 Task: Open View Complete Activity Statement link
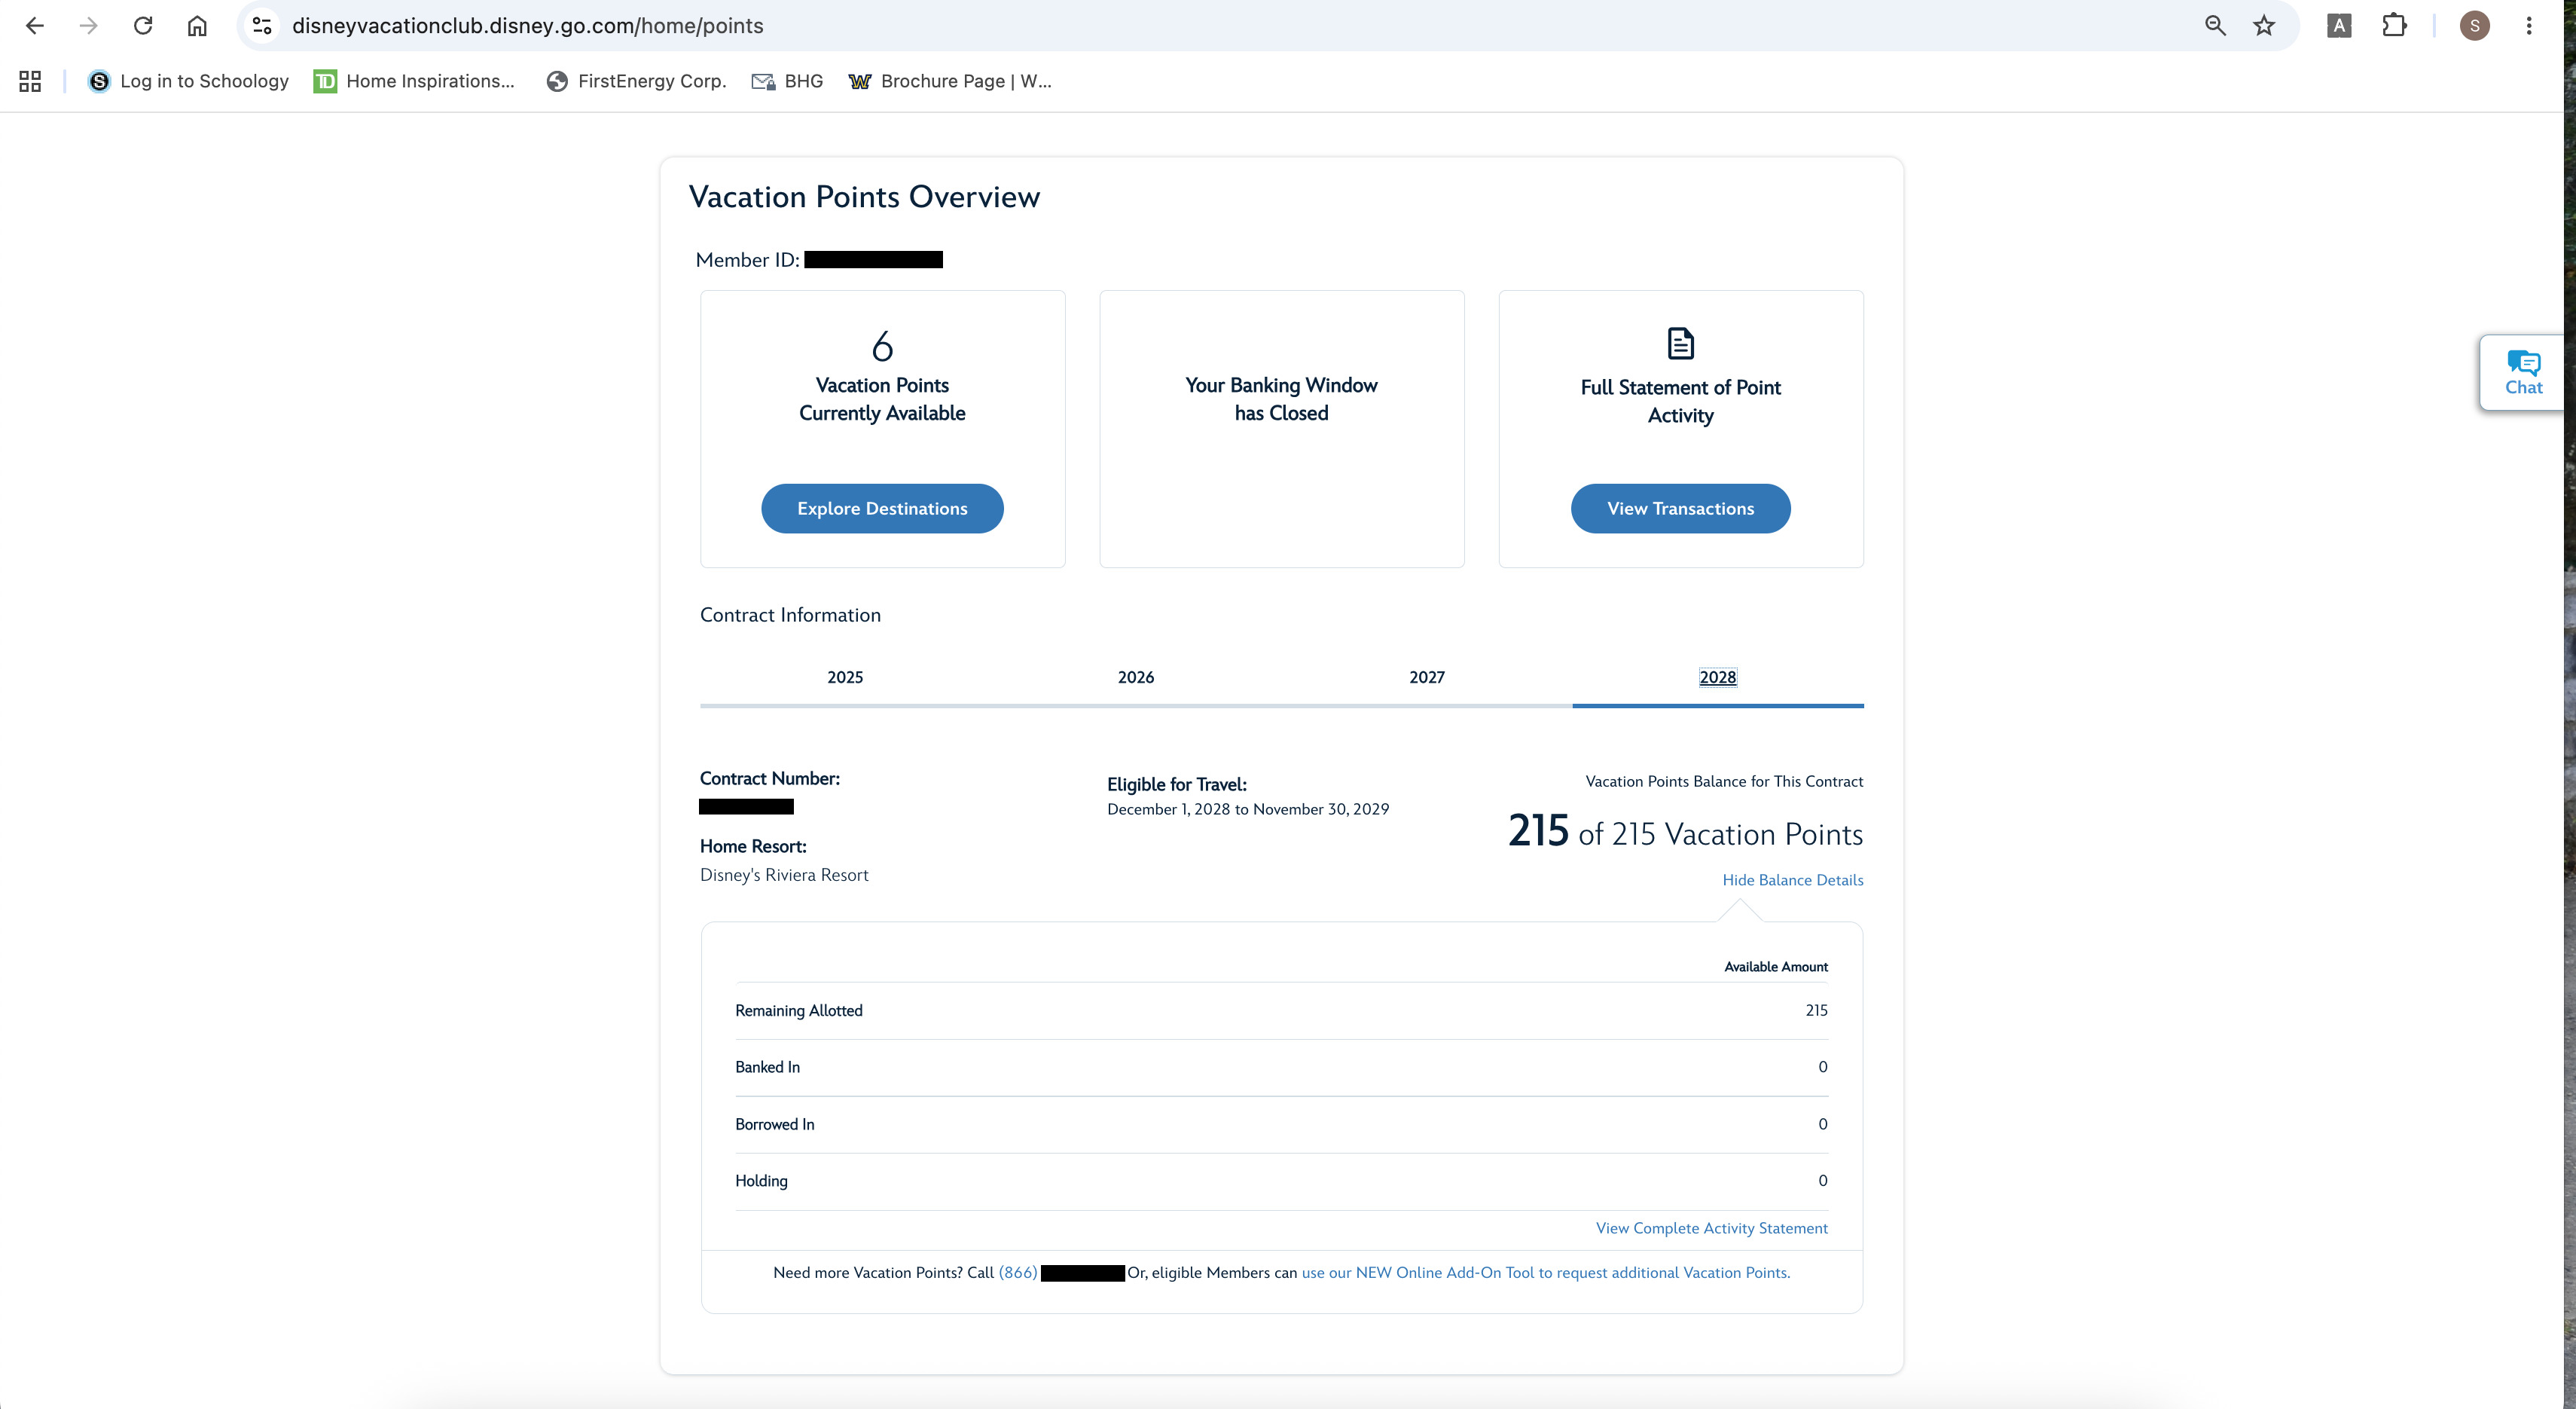[x=1712, y=1228]
